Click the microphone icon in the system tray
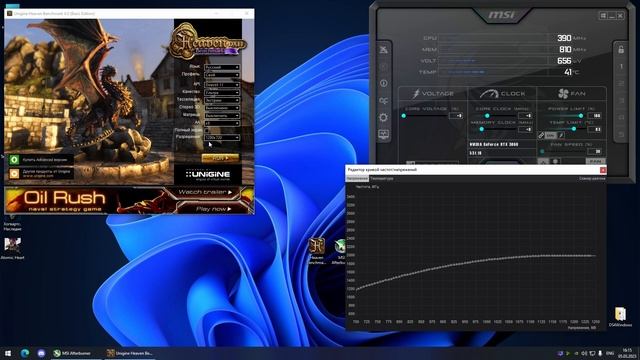The image size is (640, 360). 600,353
